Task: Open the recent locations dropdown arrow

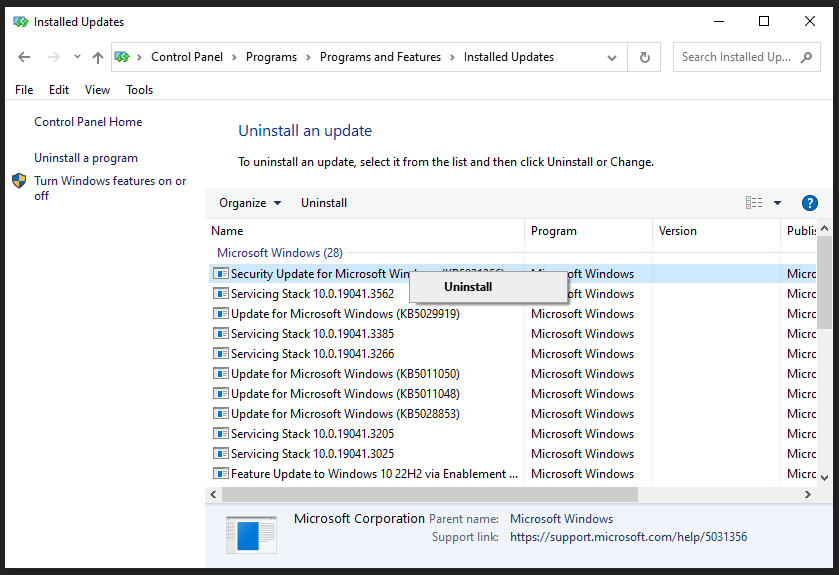Action: [x=77, y=58]
